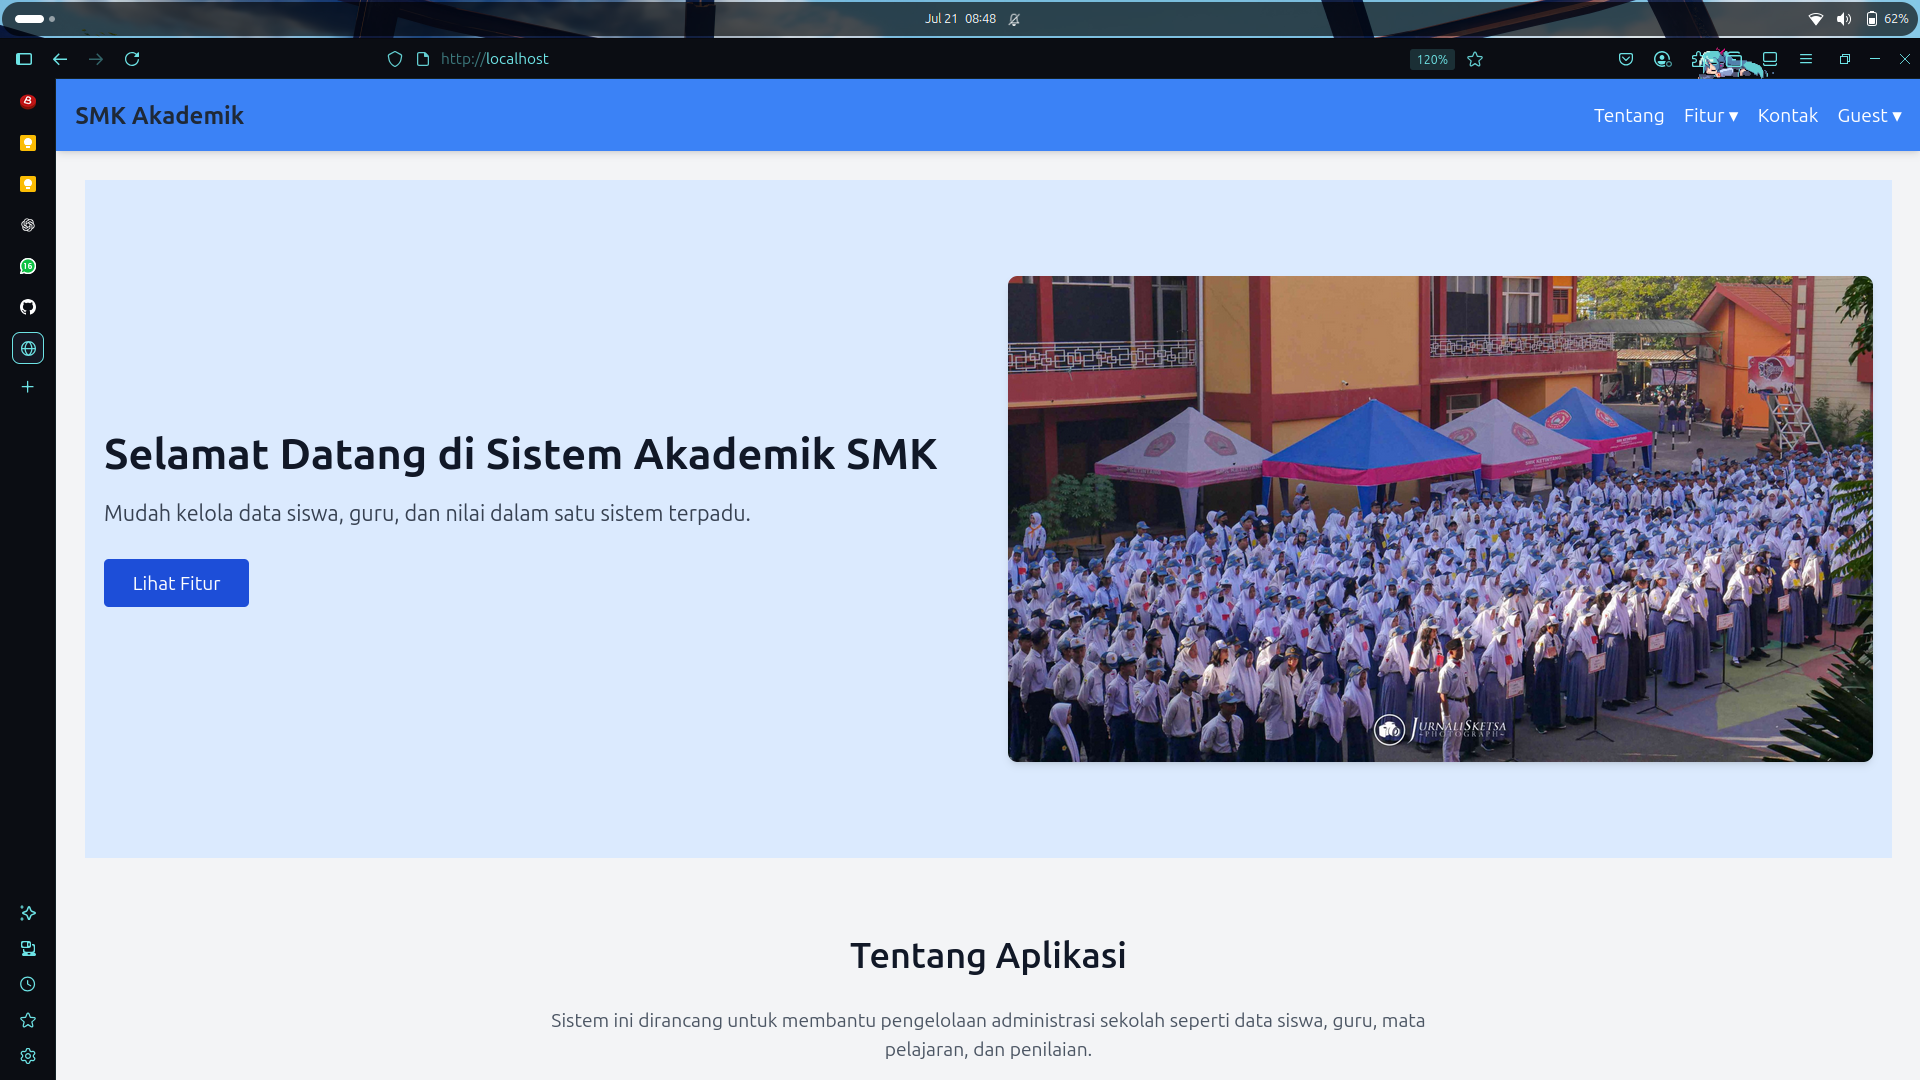Open the Firefox account icon
Image resolution: width=1920 pixels, height=1080 pixels.
click(x=1662, y=59)
